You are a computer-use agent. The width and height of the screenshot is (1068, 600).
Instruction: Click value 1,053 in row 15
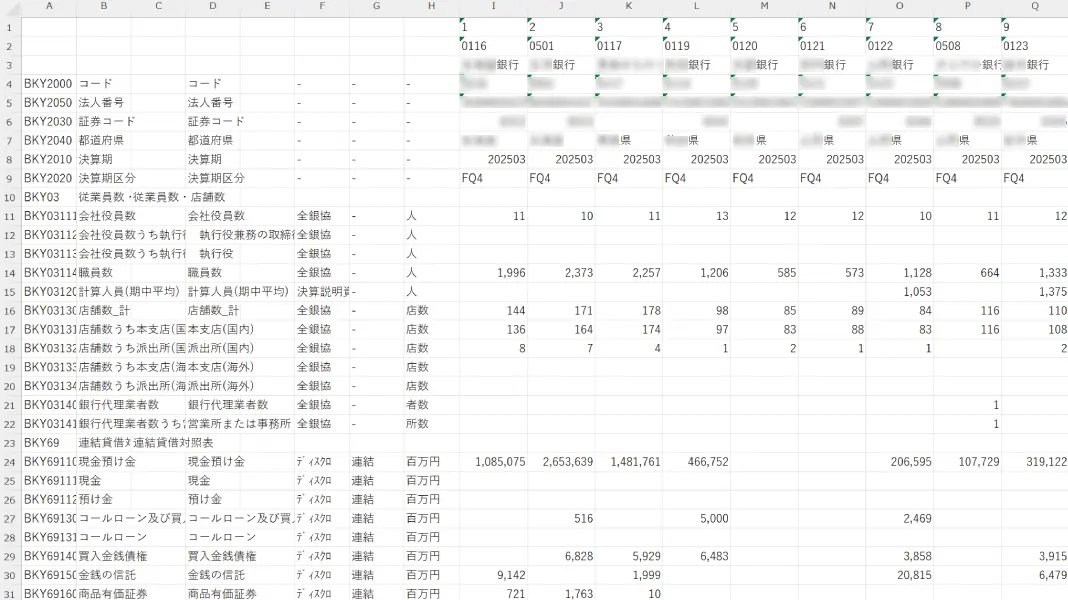(917, 291)
